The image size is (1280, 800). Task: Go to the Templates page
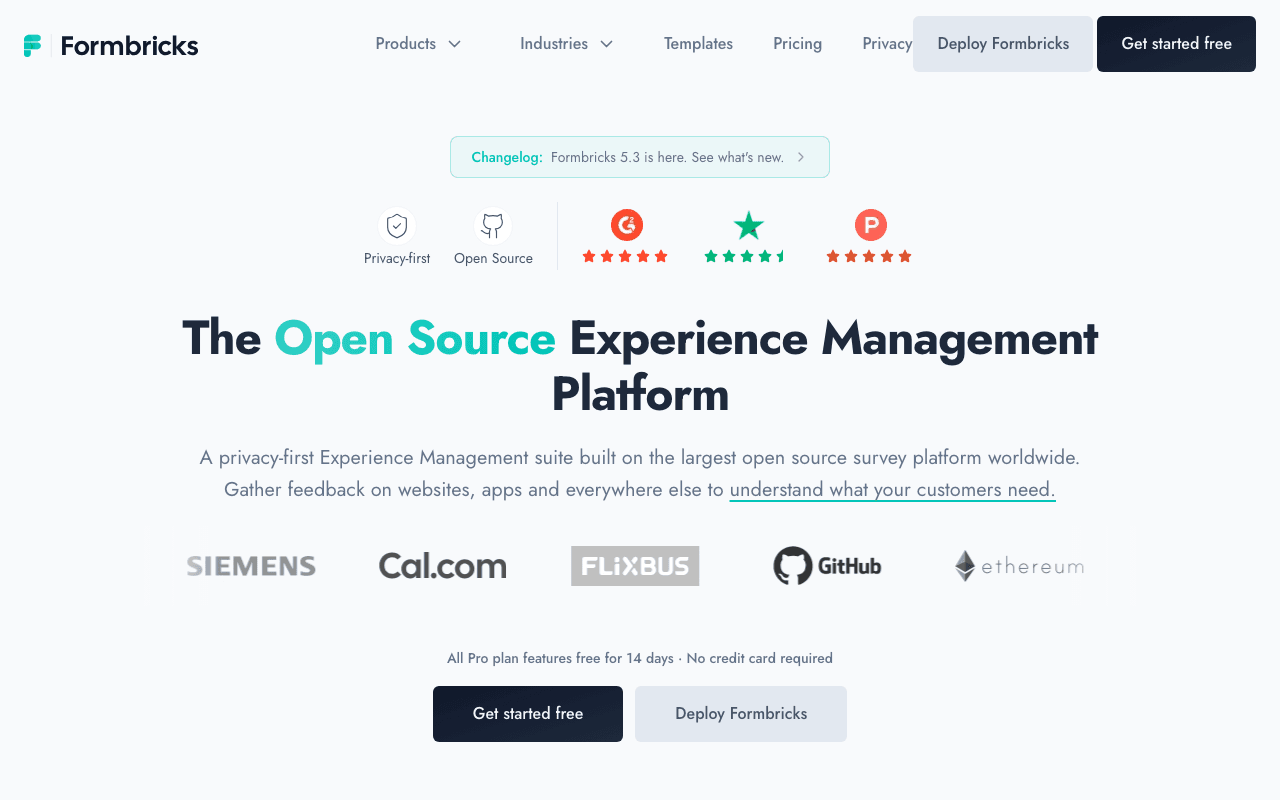pos(698,44)
